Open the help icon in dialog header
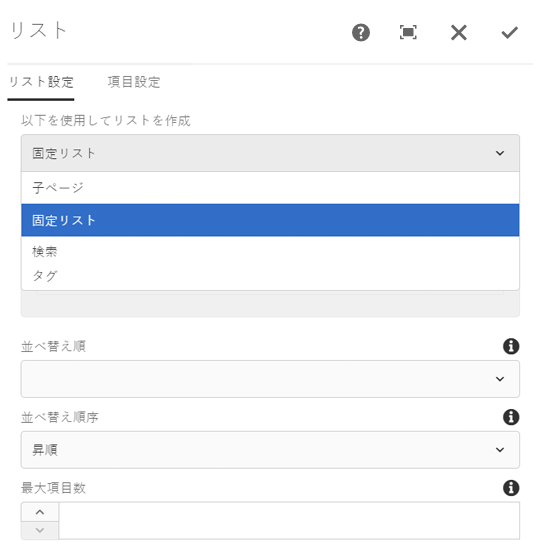Viewport: 546px width, 550px height. [x=360, y=33]
